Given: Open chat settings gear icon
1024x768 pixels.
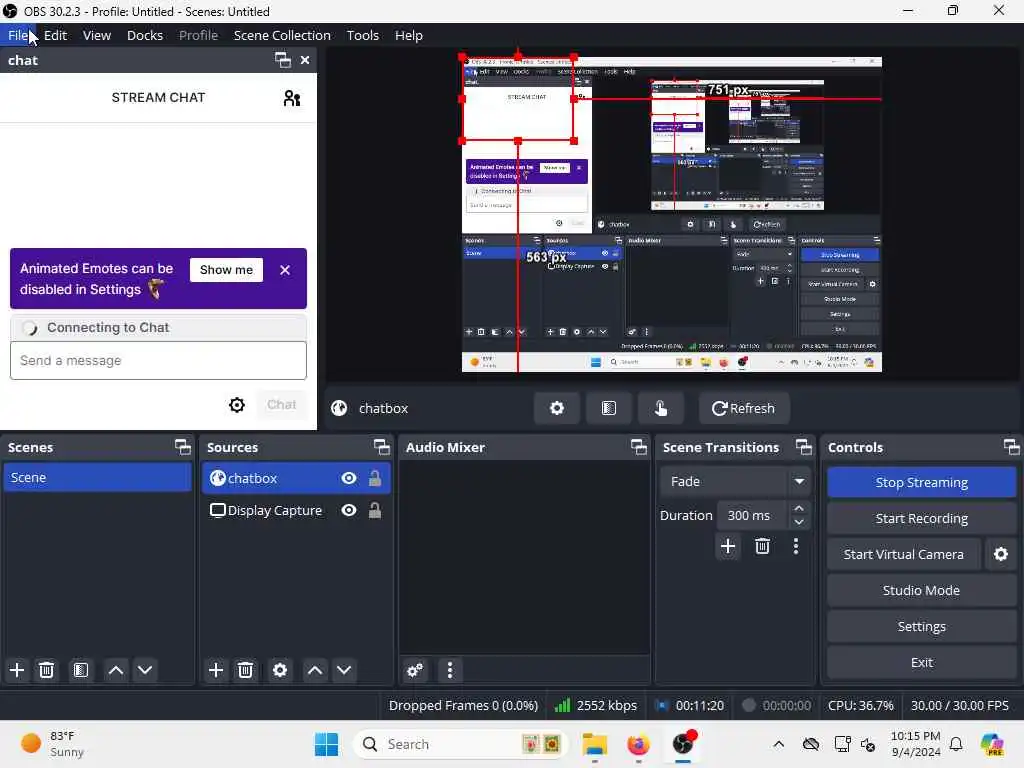Looking at the screenshot, I should [x=237, y=405].
